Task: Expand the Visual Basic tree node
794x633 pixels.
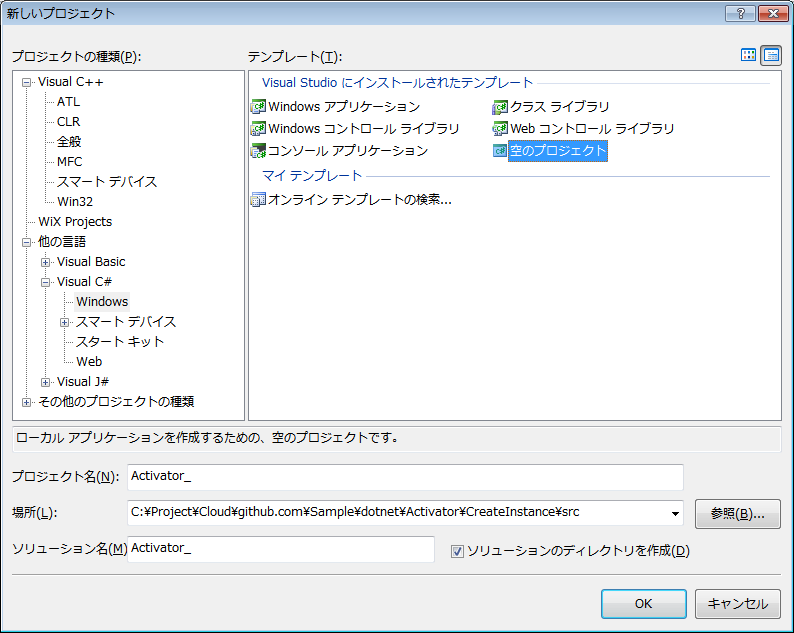Action: 46,262
